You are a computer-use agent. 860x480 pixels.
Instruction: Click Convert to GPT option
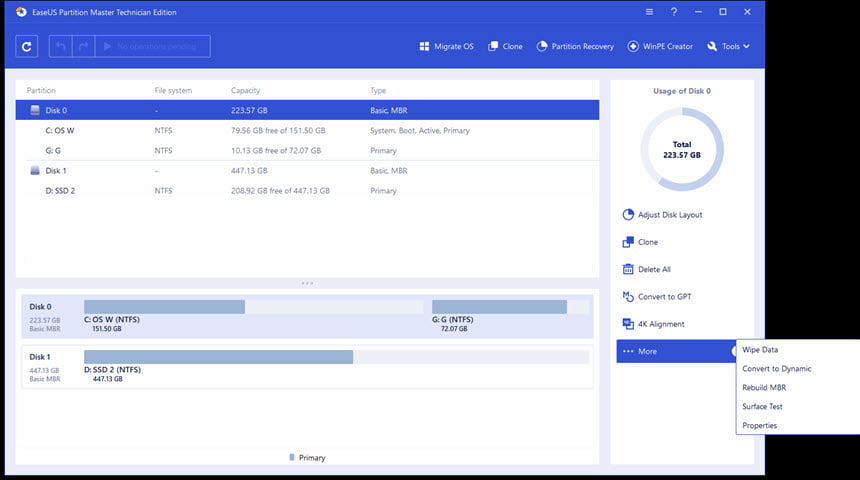click(657, 297)
